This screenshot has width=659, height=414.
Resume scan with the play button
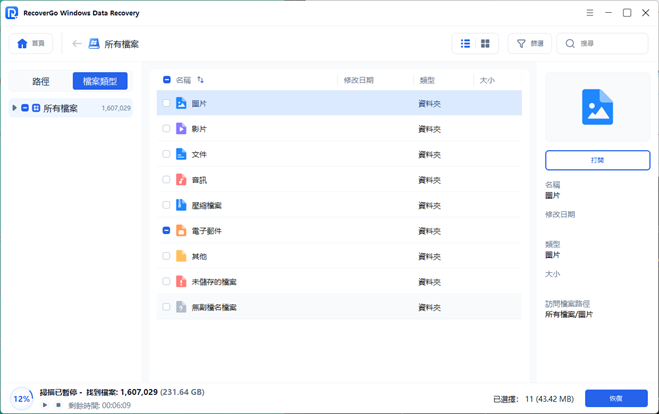click(45, 405)
